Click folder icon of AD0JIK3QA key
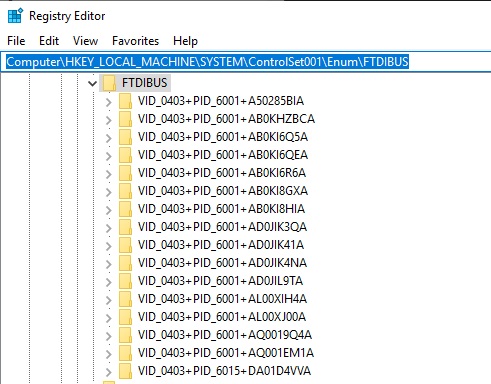The width and height of the screenshot is (491, 384). [x=125, y=227]
